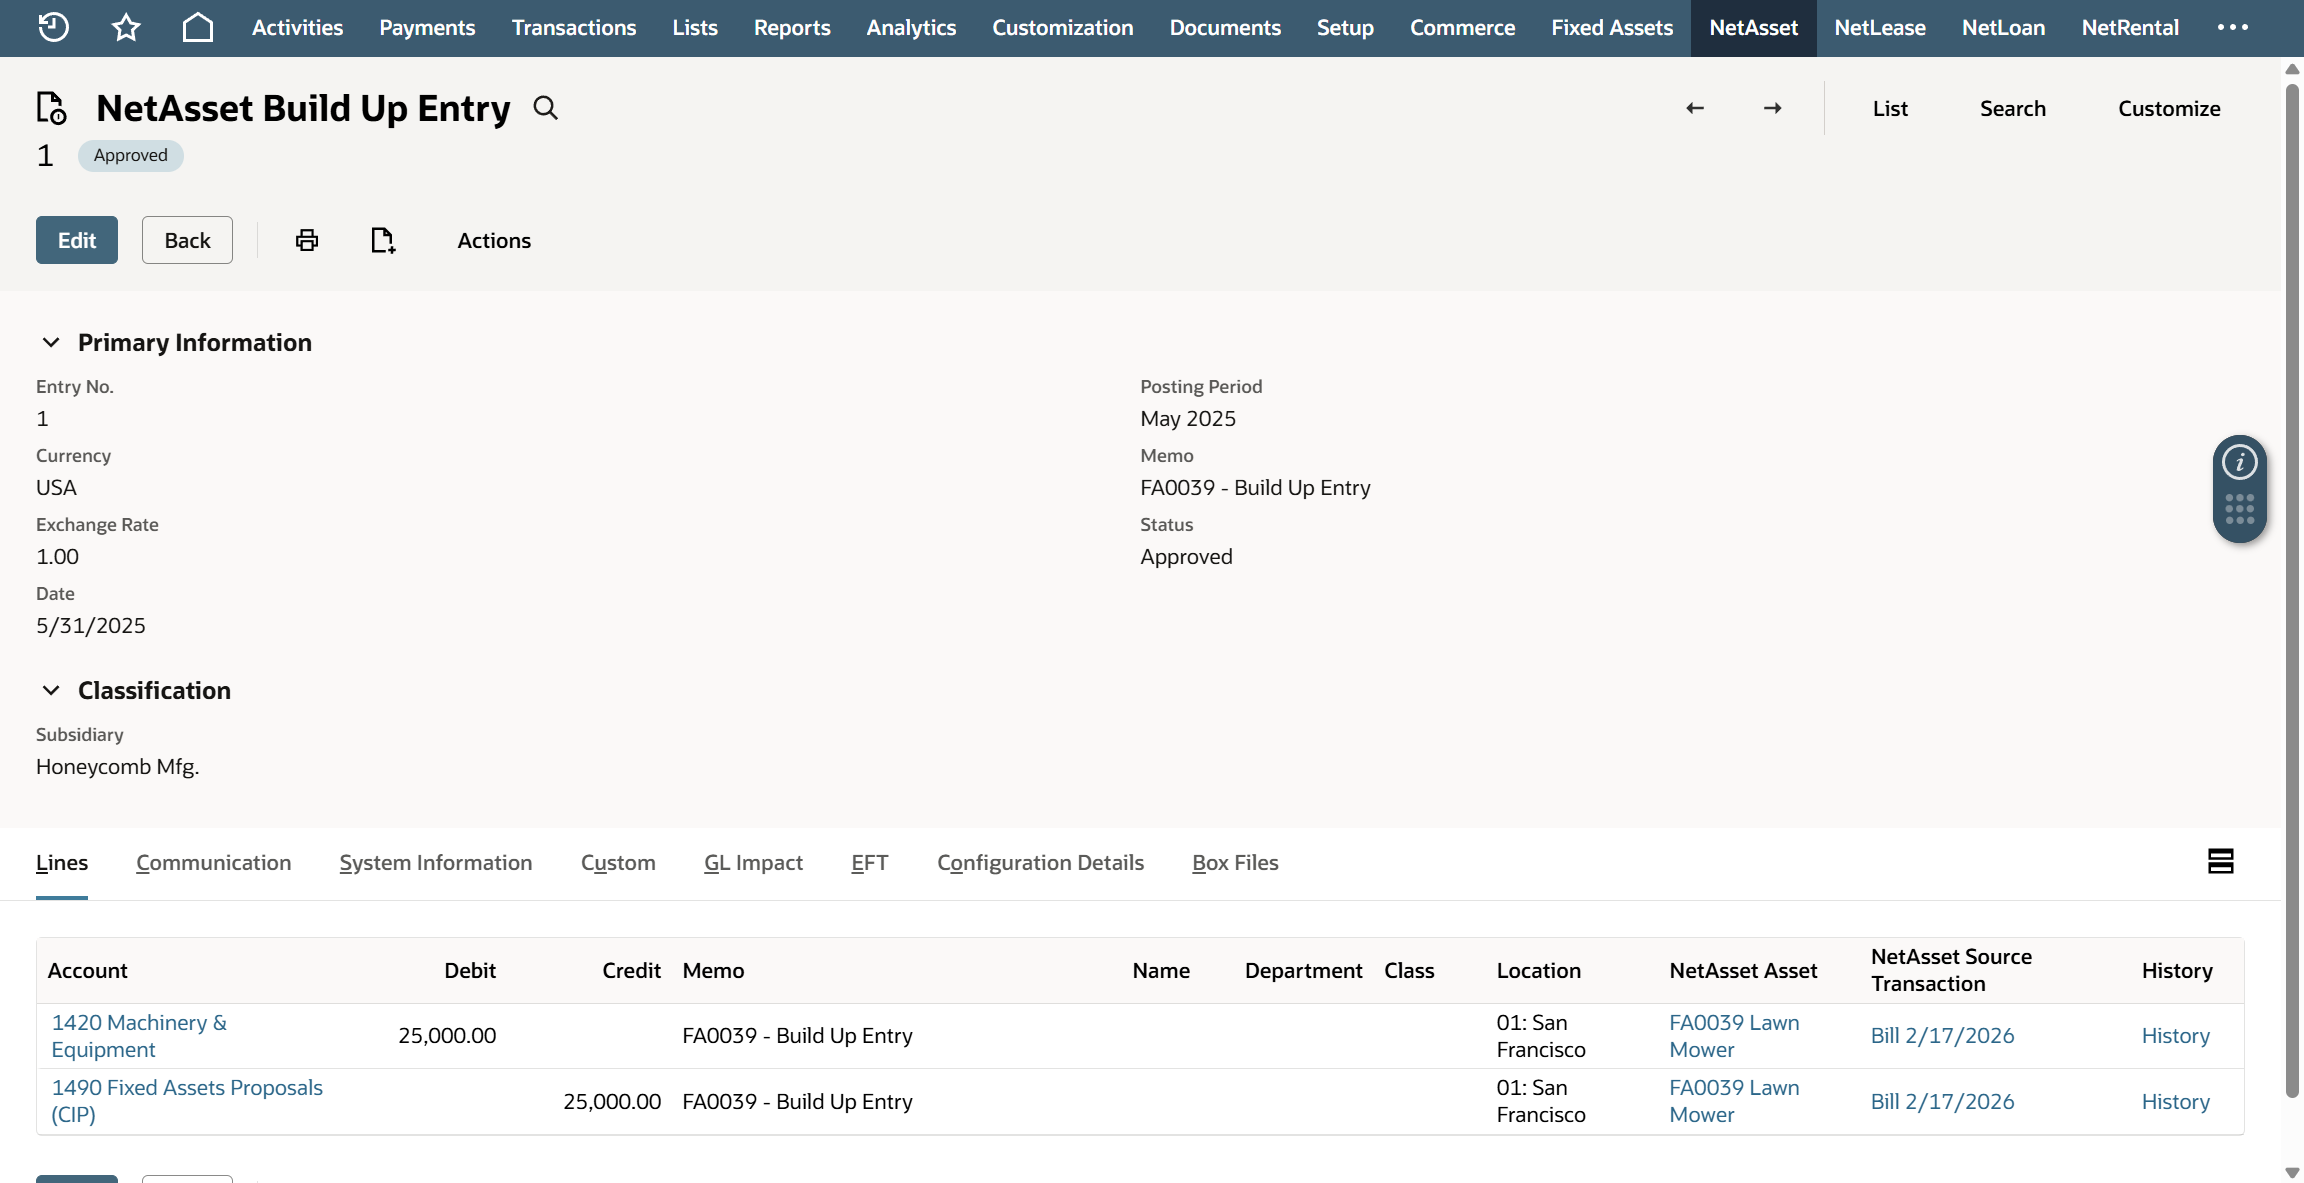Click the make copy document icon
2304x1183 pixels.
tap(383, 240)
